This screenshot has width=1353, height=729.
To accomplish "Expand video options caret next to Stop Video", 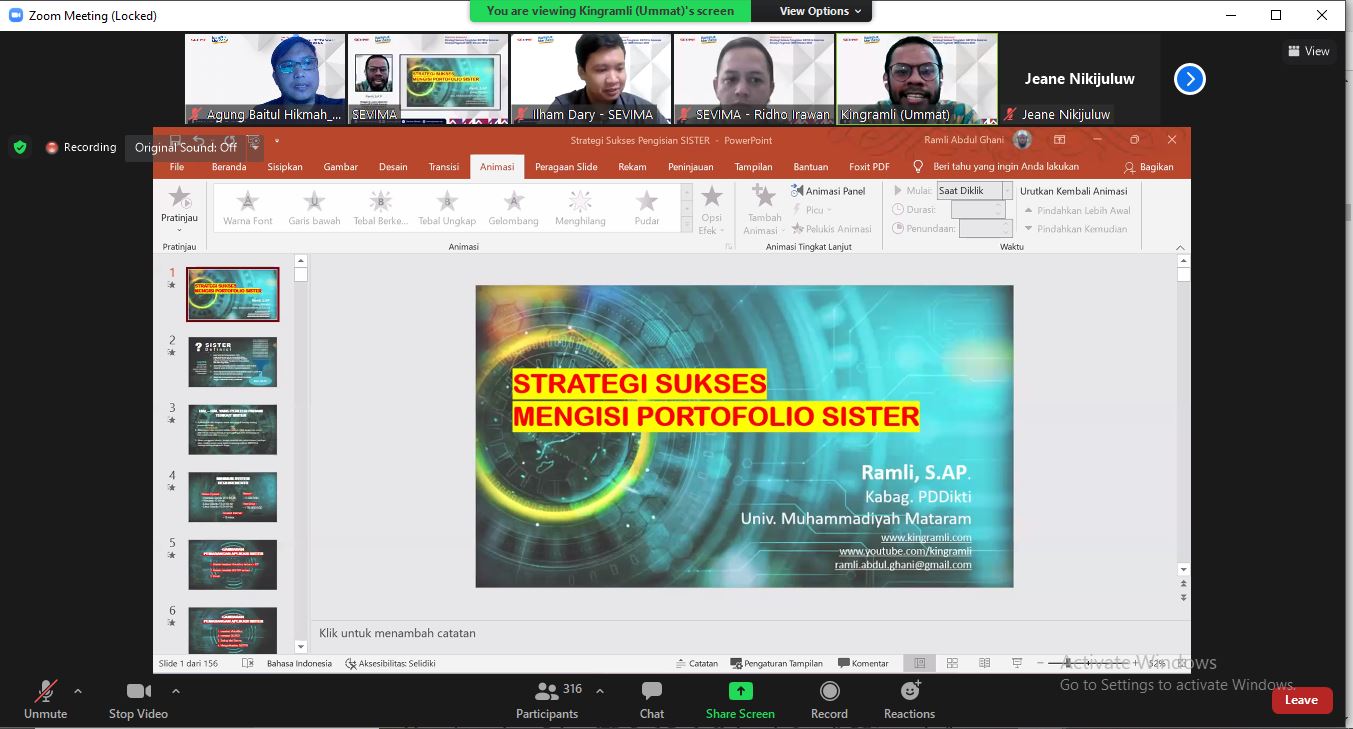I will click(176, 690).
